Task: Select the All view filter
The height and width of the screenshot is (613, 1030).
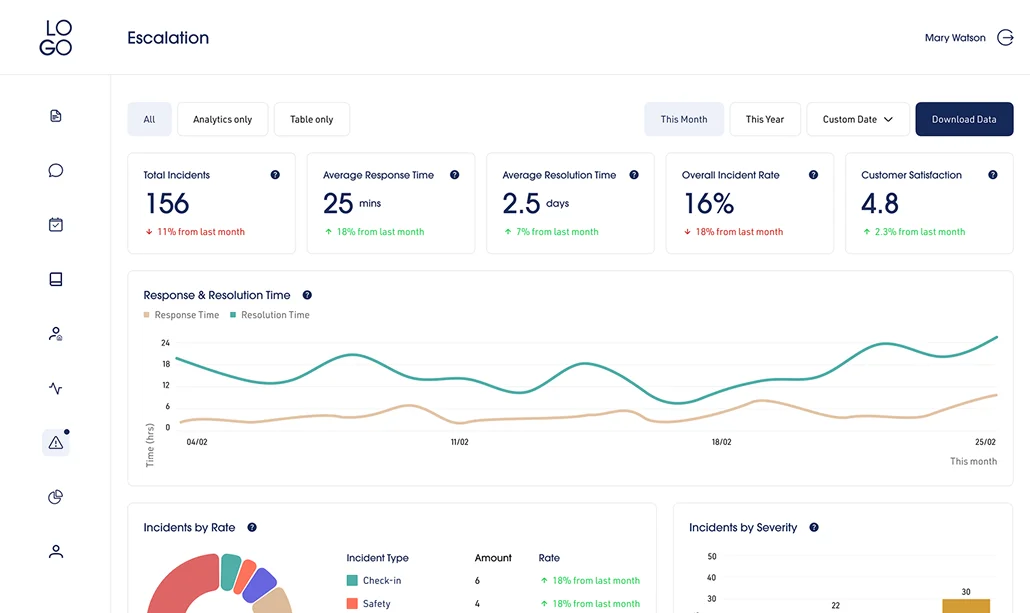Action: coord(149,119)
